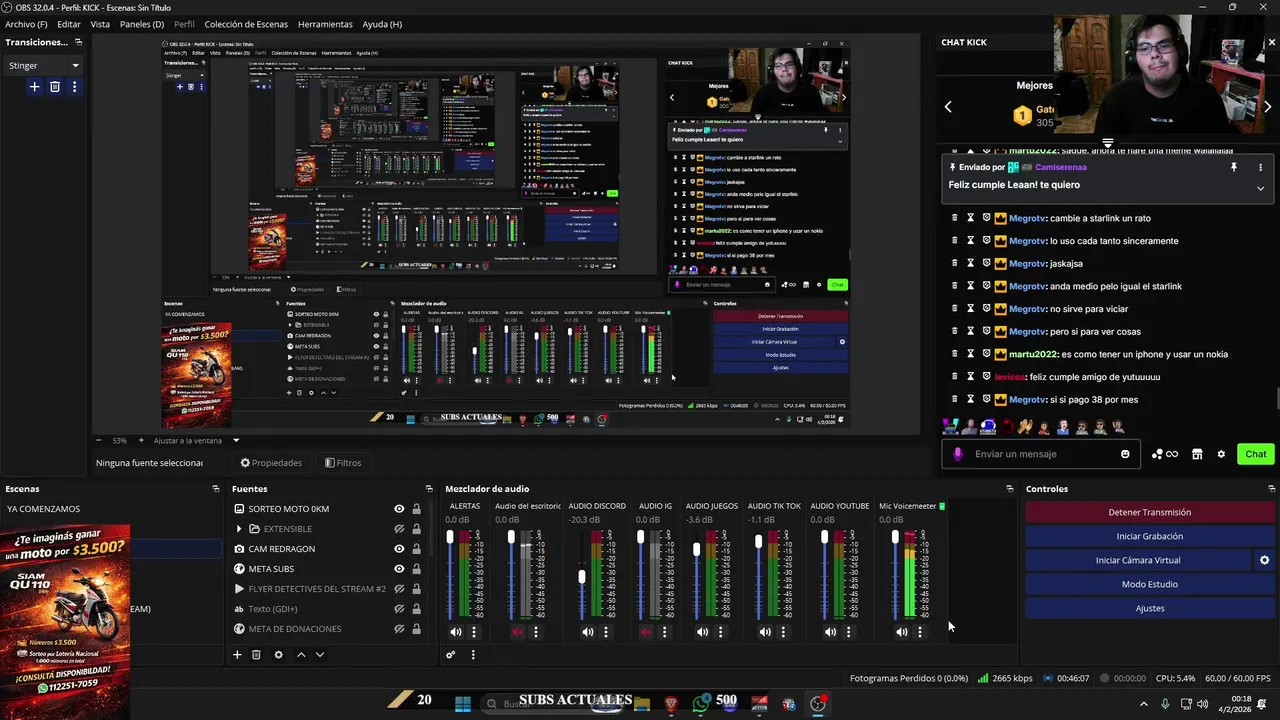
Task: Show the FLYER DETECTIVES DEL STREAM #2 source
Action: (399, 589)
